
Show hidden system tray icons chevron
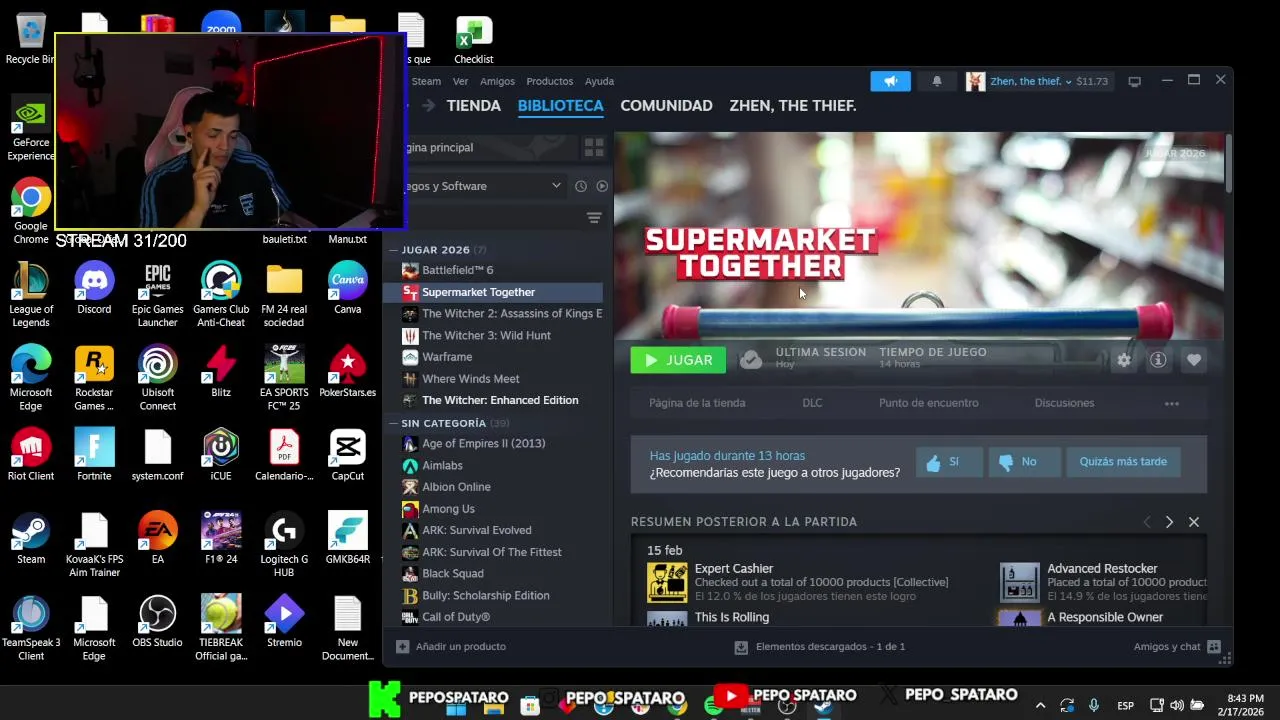(x=1040, y=705)
